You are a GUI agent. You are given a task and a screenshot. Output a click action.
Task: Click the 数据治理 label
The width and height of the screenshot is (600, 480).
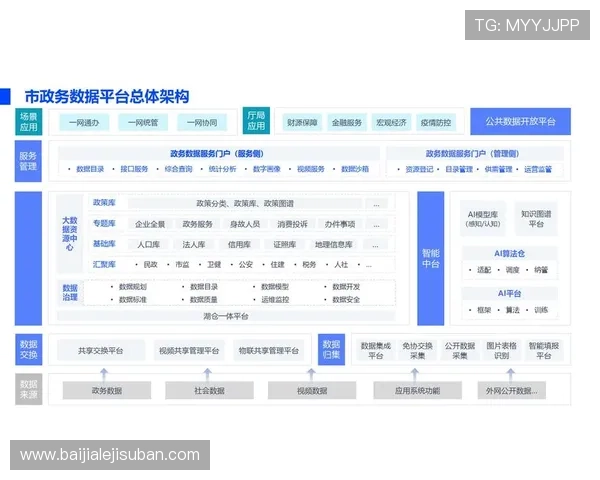(70, 292)
